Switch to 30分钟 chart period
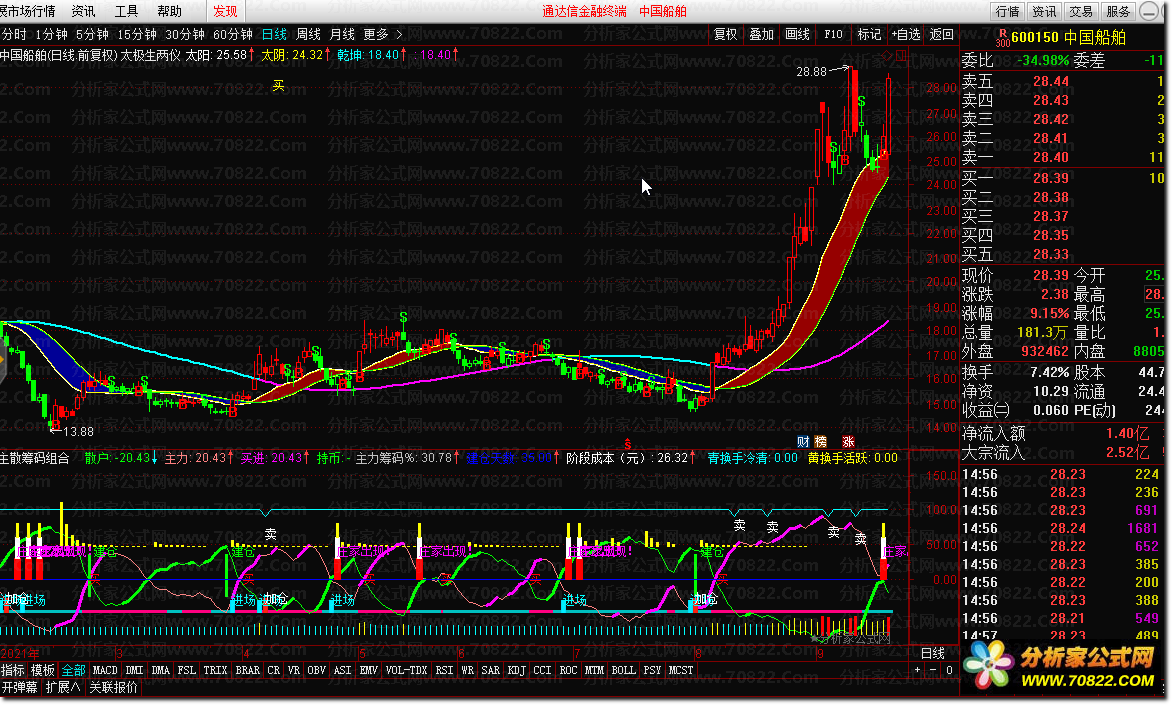The height and width of the screenshot is (705, 1173). (x=185, y=34)
